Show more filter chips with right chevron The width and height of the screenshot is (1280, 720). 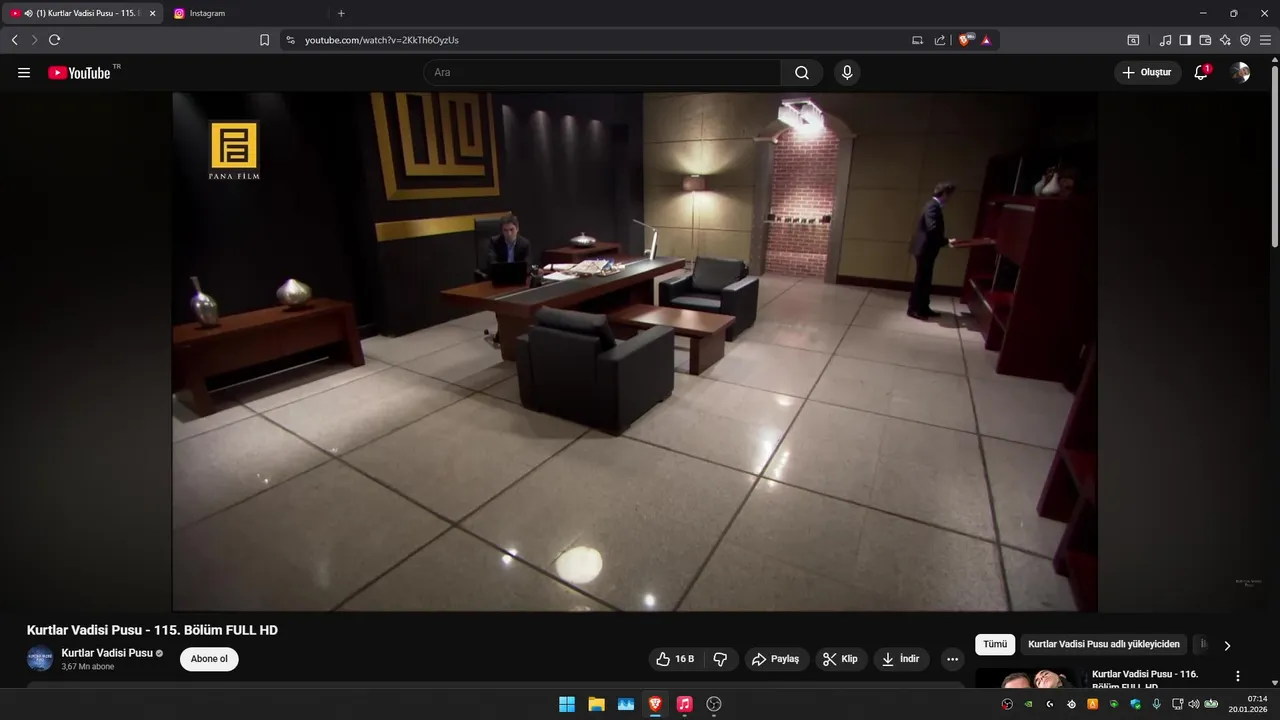pos(1227,646)
